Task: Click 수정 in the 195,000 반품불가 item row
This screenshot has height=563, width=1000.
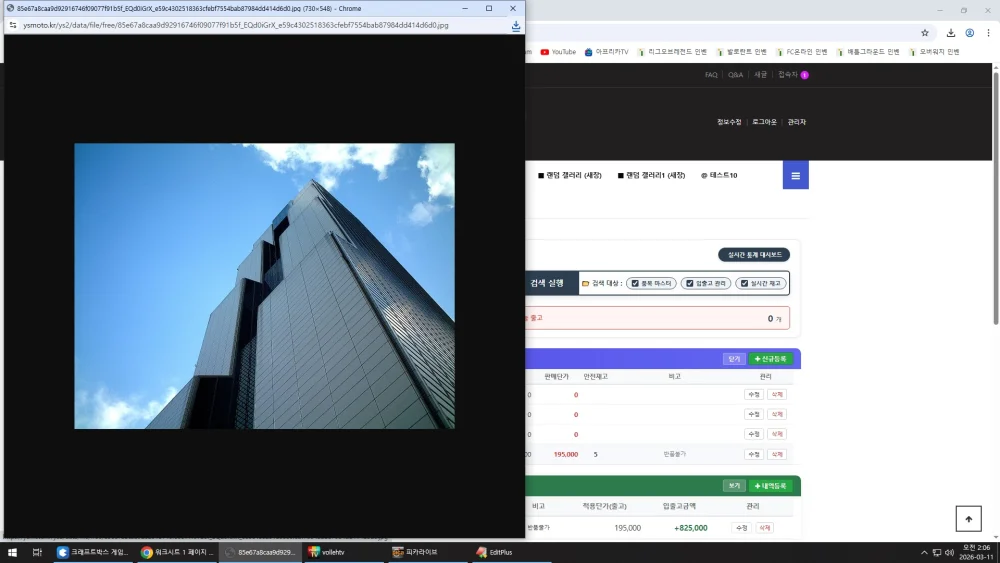Action: pos(754,455)
